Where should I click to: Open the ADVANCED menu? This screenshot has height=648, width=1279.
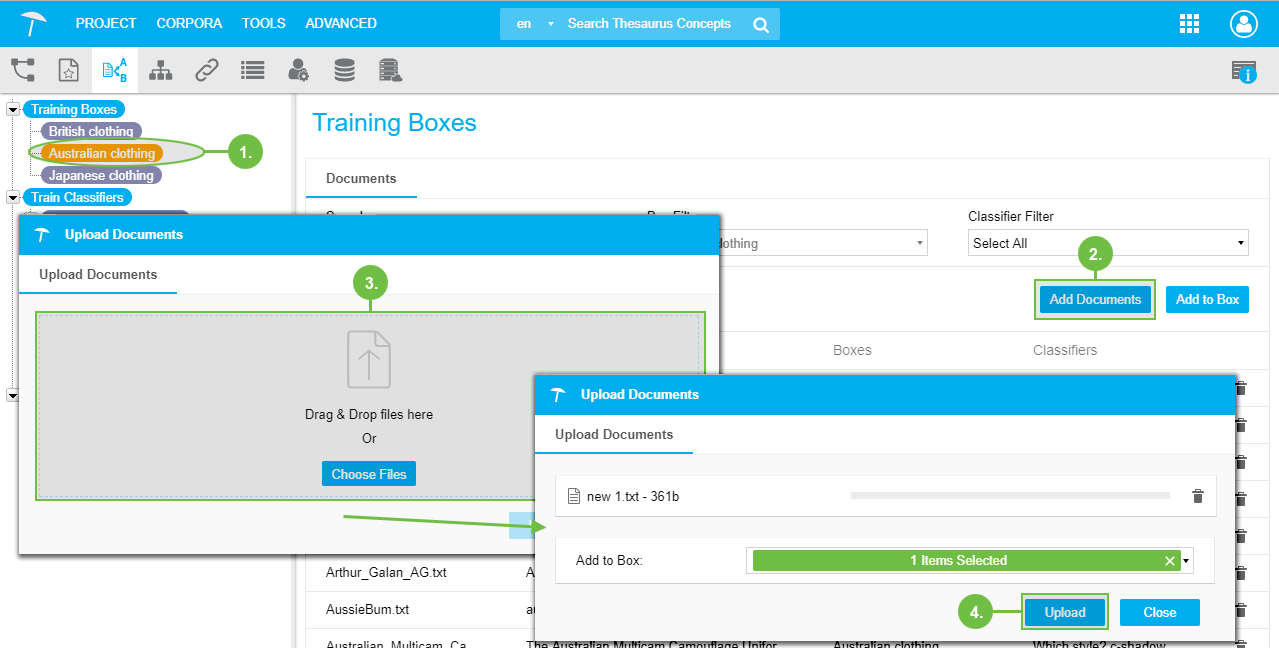click(341, 23)
